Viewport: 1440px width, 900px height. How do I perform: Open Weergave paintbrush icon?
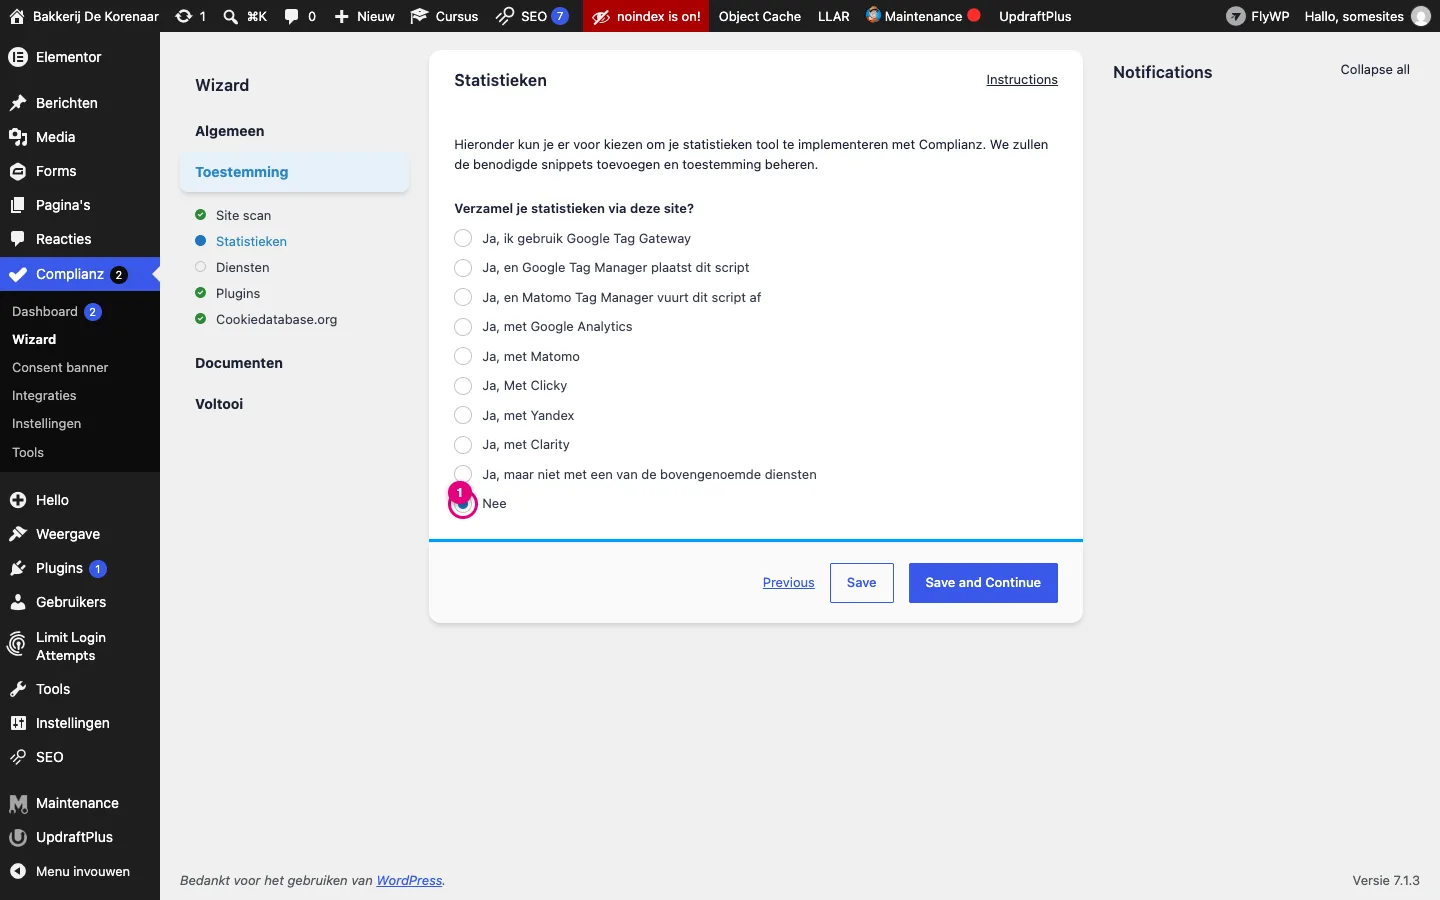(18, 534)
